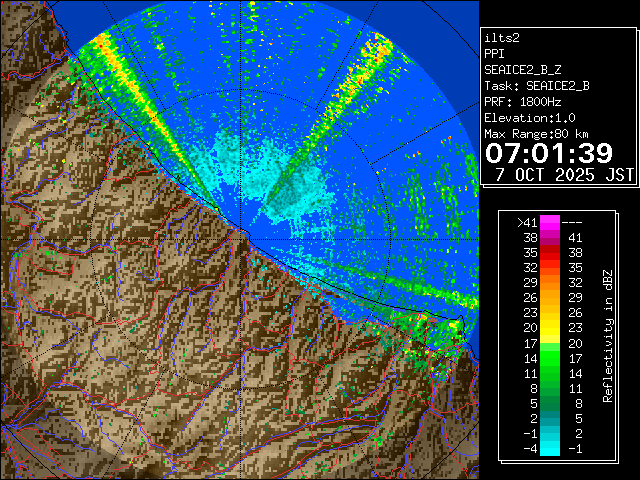
Task: Click the Reflectivity in dBZ axis label
Action: click(607, 335)
